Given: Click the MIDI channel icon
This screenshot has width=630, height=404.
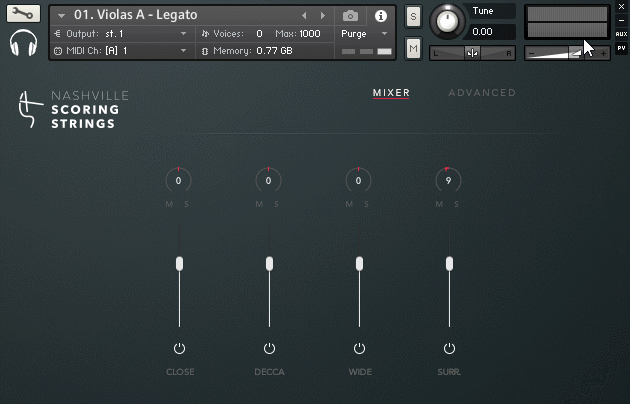Looking at the screenshot, I should click(58, 51).
